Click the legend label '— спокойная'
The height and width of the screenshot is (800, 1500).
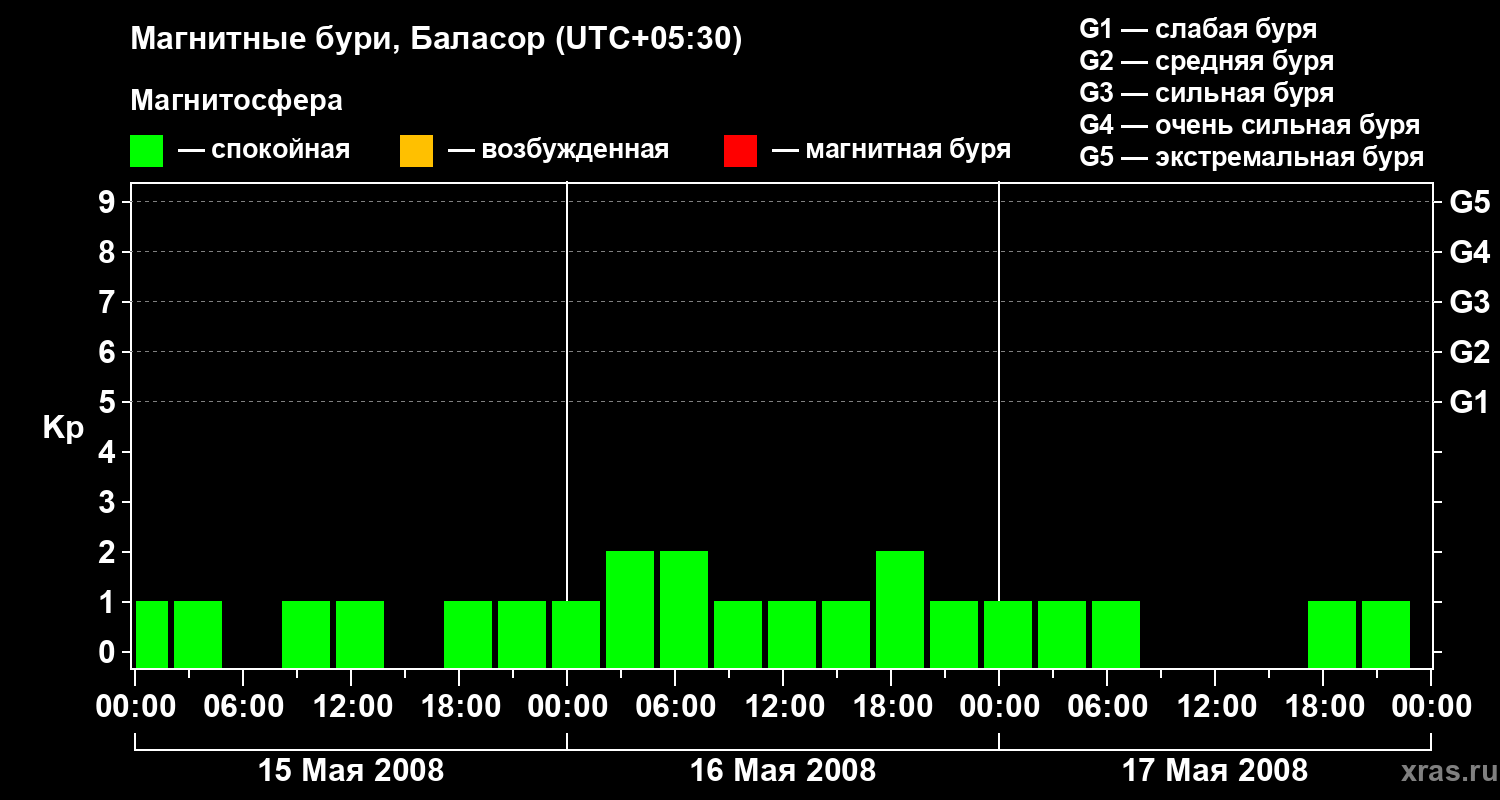pos(264,150)
